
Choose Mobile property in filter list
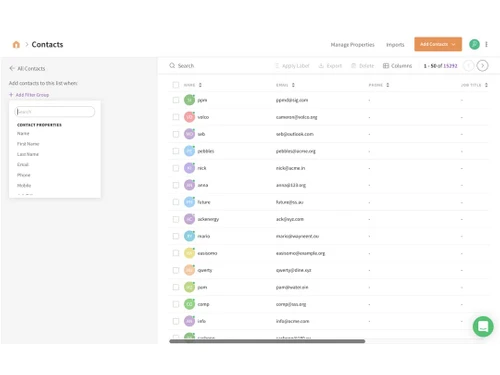(24, 185)
